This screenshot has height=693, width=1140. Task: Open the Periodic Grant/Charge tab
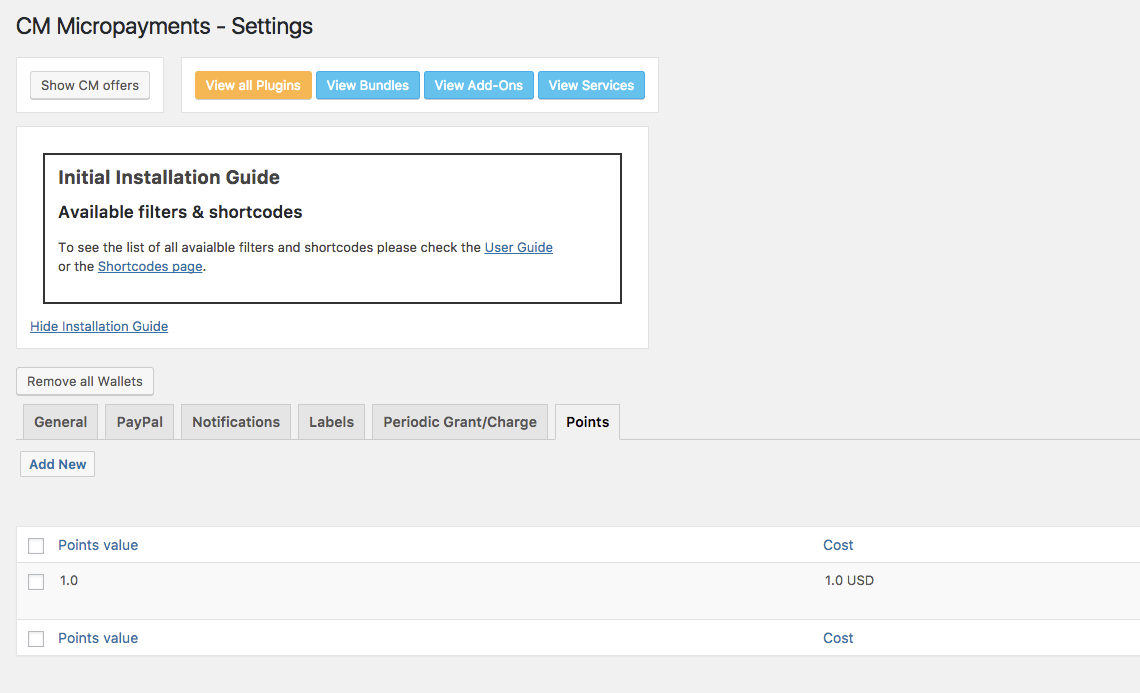pyautogui.click(x=460, y=422)
